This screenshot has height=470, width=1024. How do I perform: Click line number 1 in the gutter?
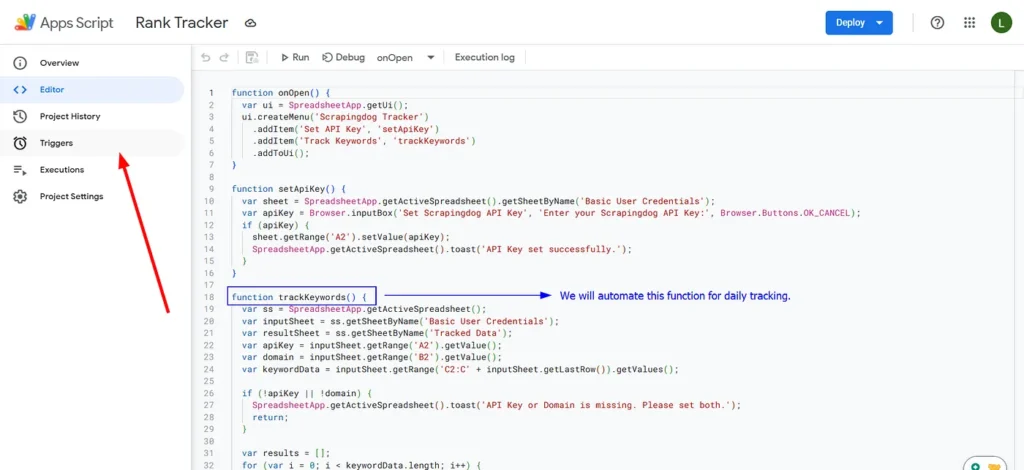pyautogui.click(x=211, y=93)
